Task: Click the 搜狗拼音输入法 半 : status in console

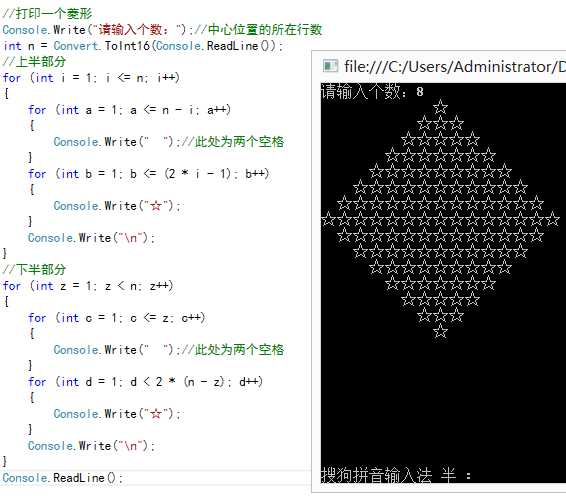Action: [396, 475]
